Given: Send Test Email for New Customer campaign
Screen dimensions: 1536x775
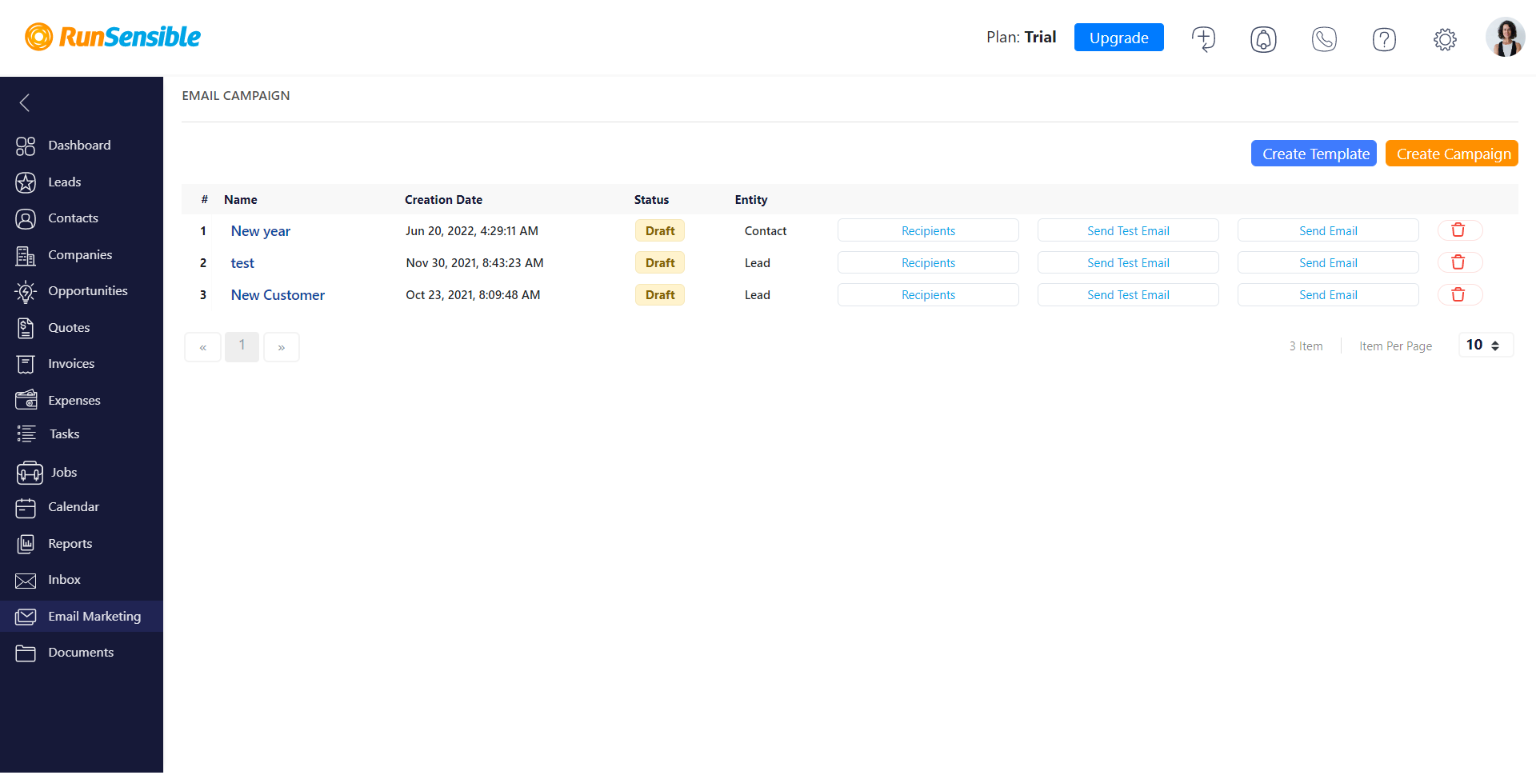Looking at the screenshot, I should pyautogui.click(x=1128, y=295).
